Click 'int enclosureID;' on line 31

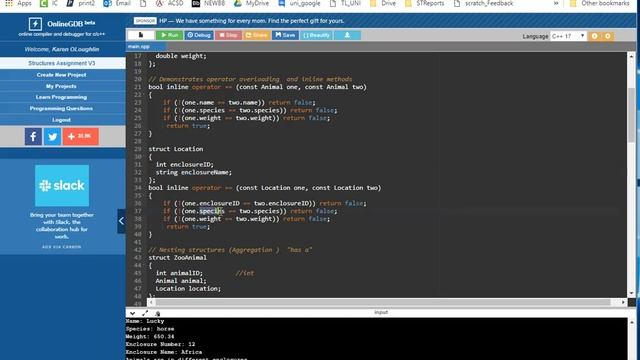[x=184, y=164]
